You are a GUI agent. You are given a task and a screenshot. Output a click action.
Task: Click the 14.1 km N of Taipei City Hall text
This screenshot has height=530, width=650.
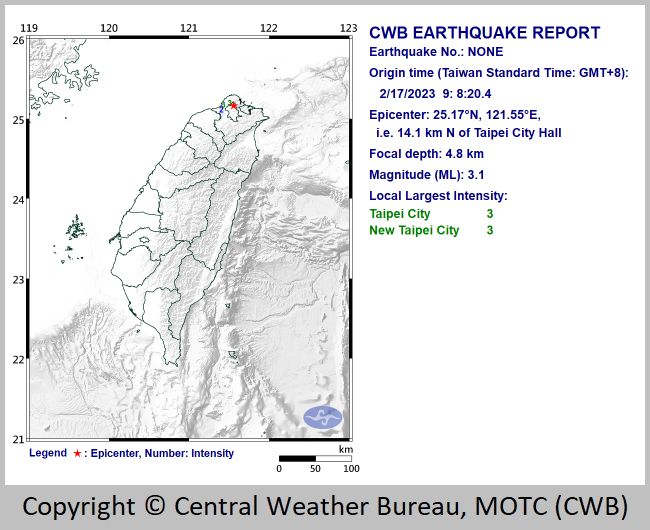click(x=468, y=133)
